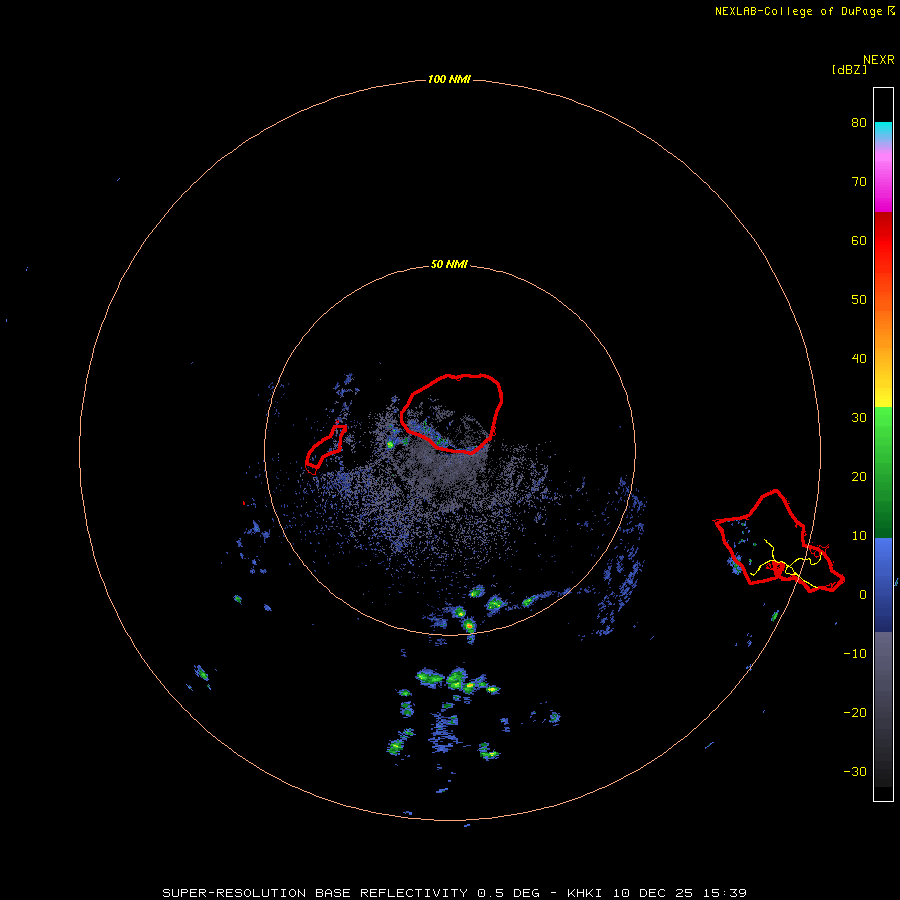The height and width of the screenshot is (900, 900).
Task: Click the KHKI radar site identifier
Action: click(587, 893)
